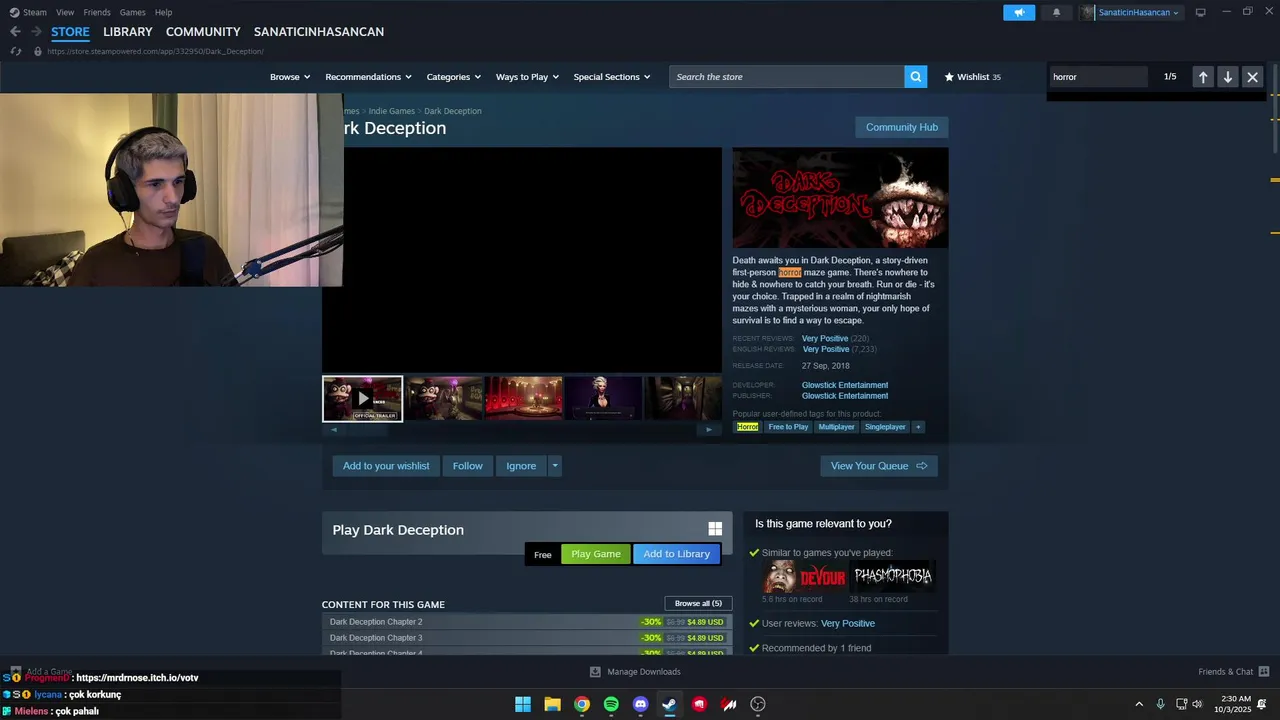Show hidden system tray icons
The width and height of the screenshot is (1280, 720).
(1138, 704)
